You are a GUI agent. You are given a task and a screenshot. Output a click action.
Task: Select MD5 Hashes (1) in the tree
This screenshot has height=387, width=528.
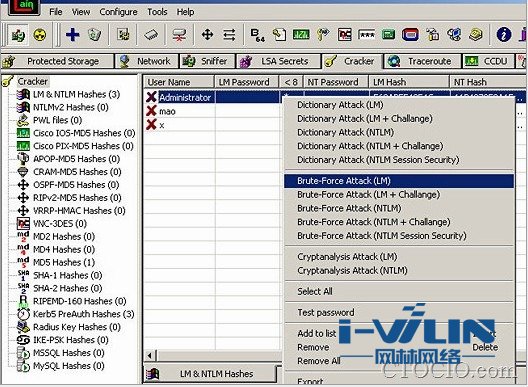point(64,262)
